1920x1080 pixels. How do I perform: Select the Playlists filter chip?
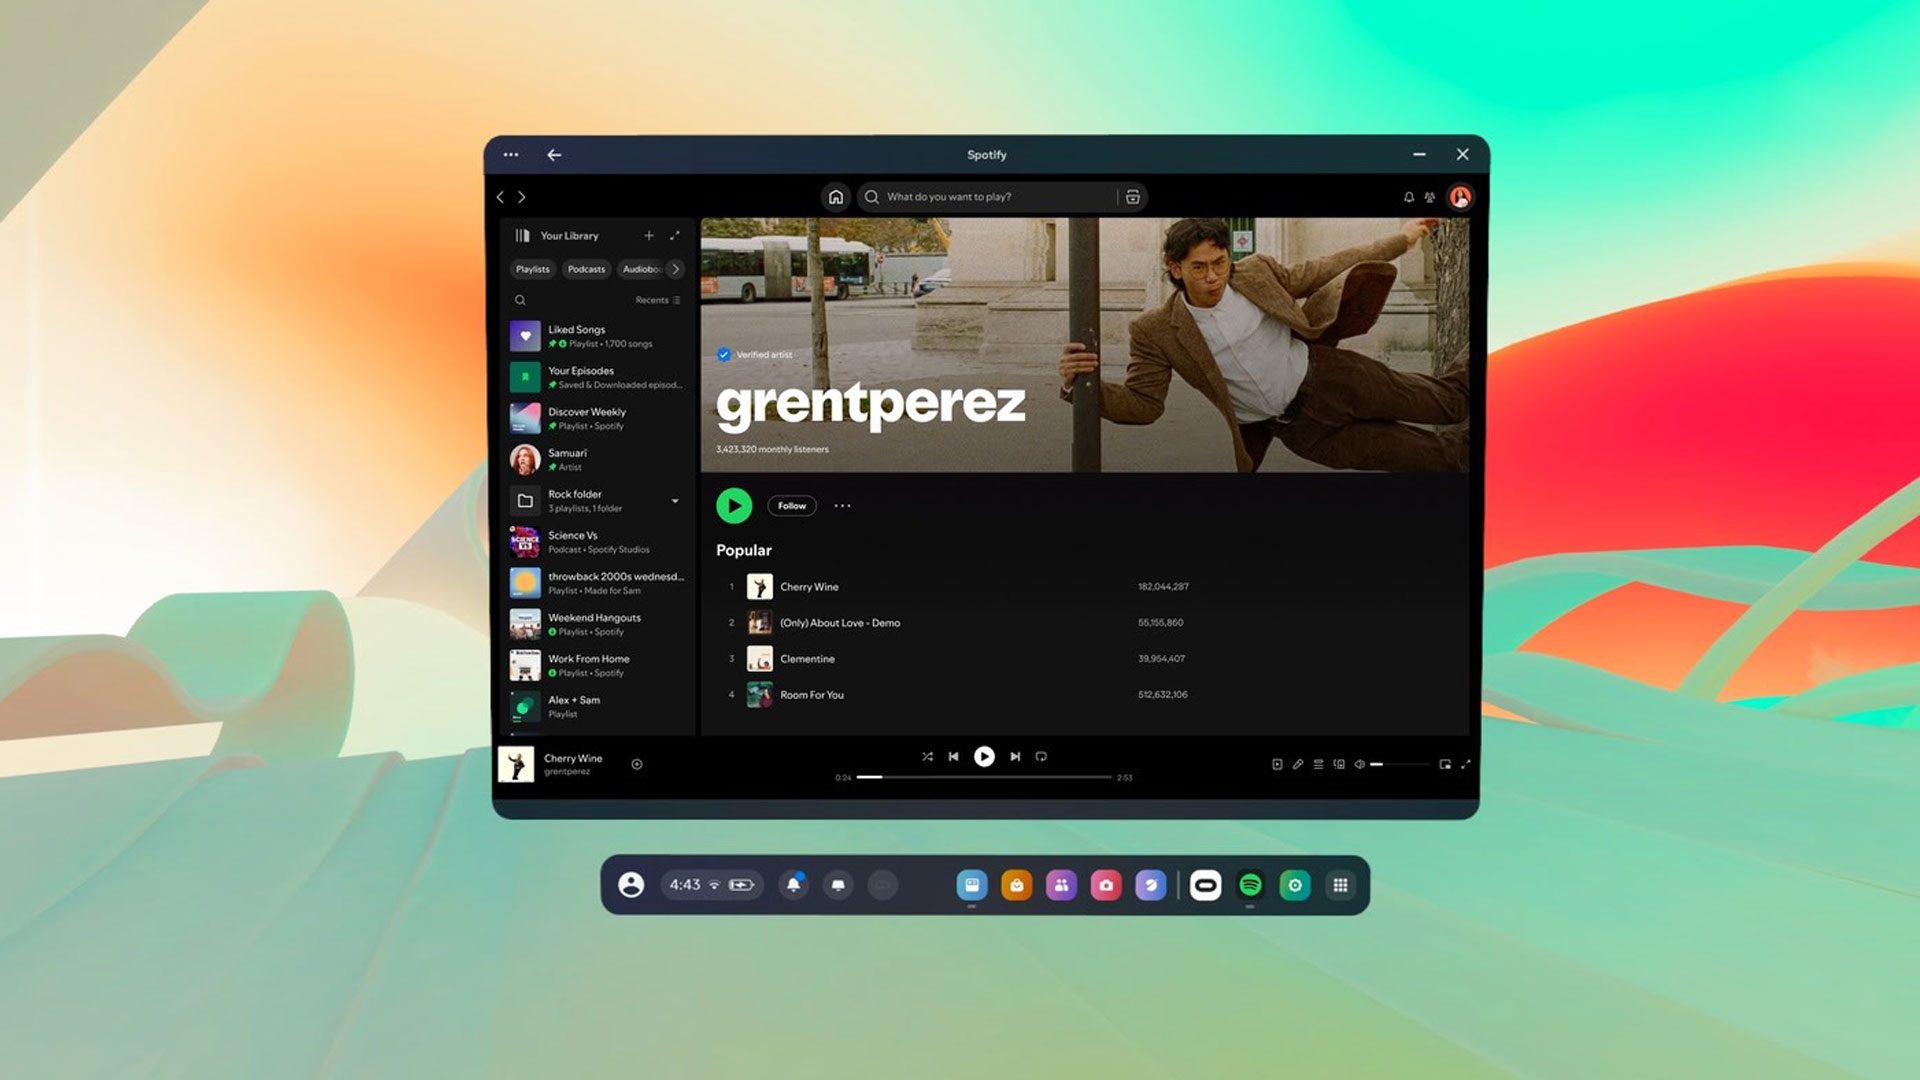(x=532, y=269)
